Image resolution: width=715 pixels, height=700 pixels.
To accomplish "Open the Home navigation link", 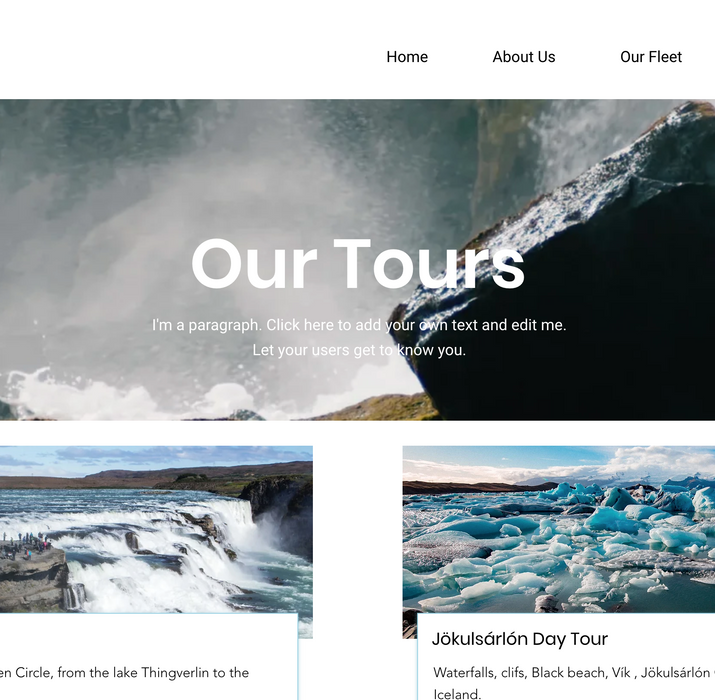I will [x=407, y=57].
